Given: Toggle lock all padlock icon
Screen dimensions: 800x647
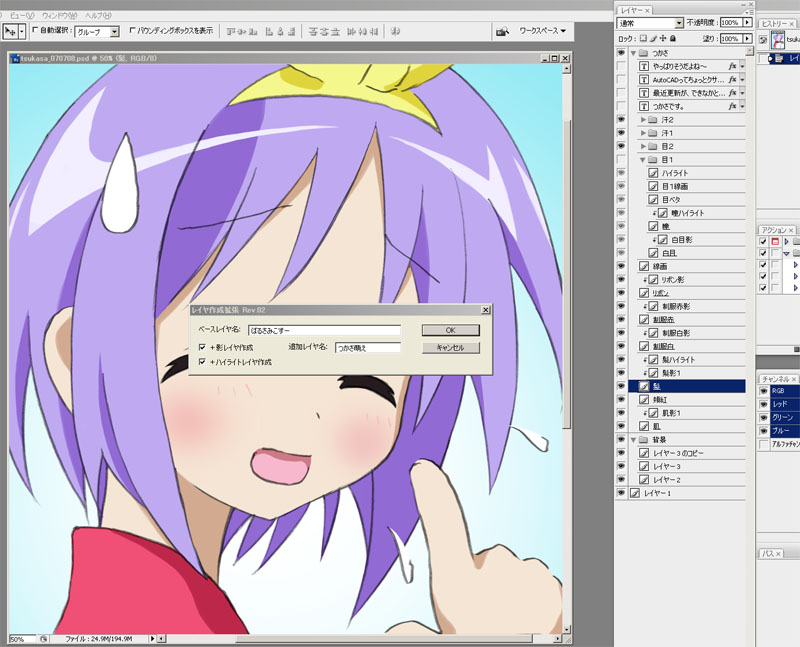Looking at the screenshot, I should (673, 38).
